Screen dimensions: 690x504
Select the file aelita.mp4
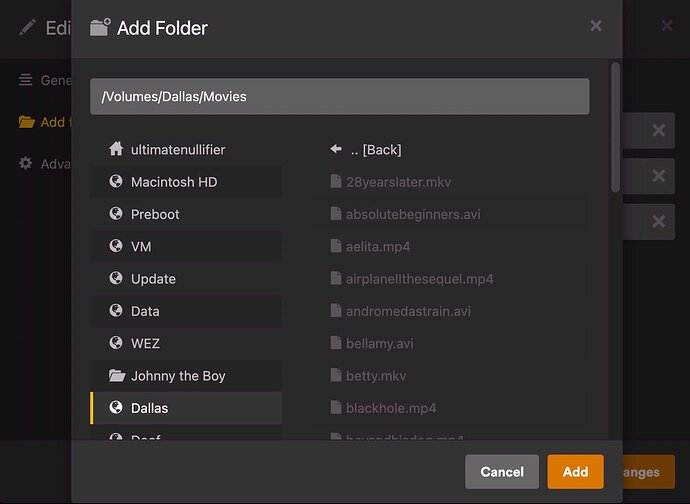pos(451,246)
